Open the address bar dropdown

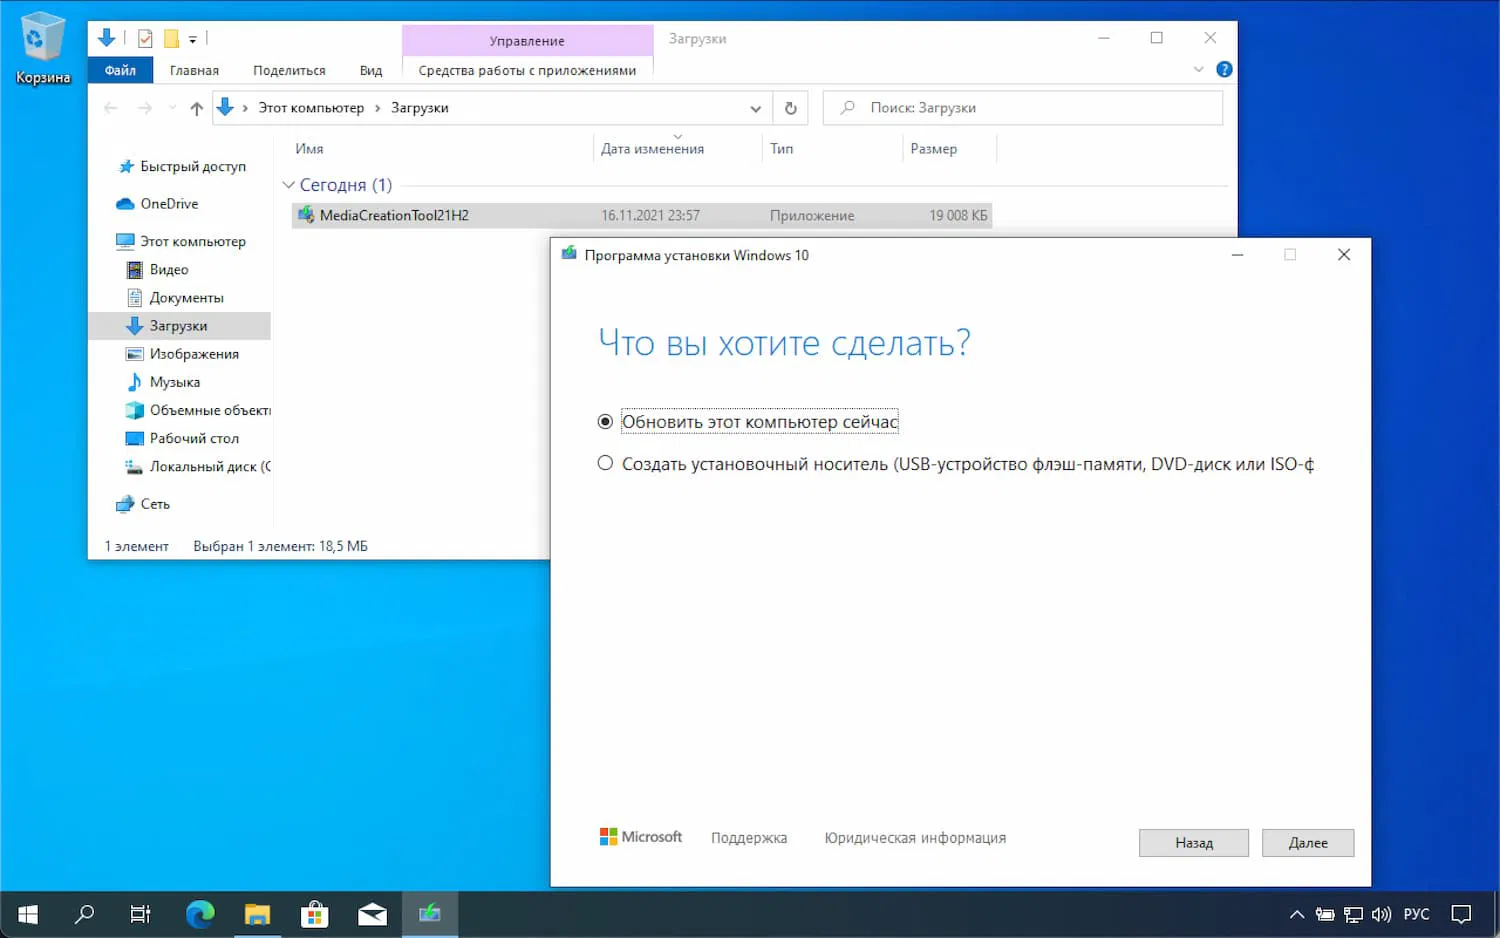pos(755,108)
